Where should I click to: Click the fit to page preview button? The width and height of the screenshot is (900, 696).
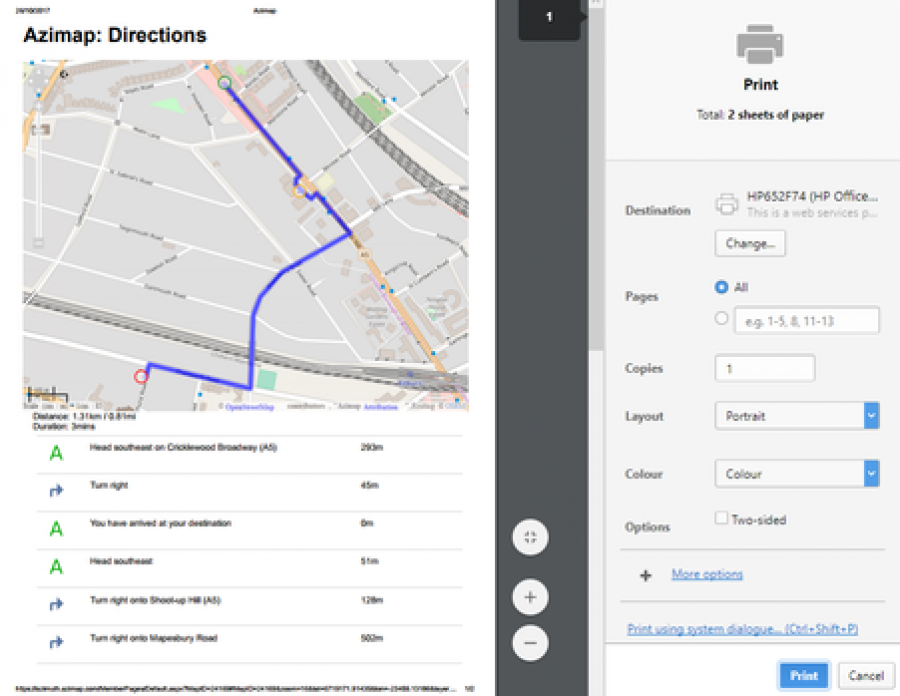pyautogui.click(x=530, y=538)
